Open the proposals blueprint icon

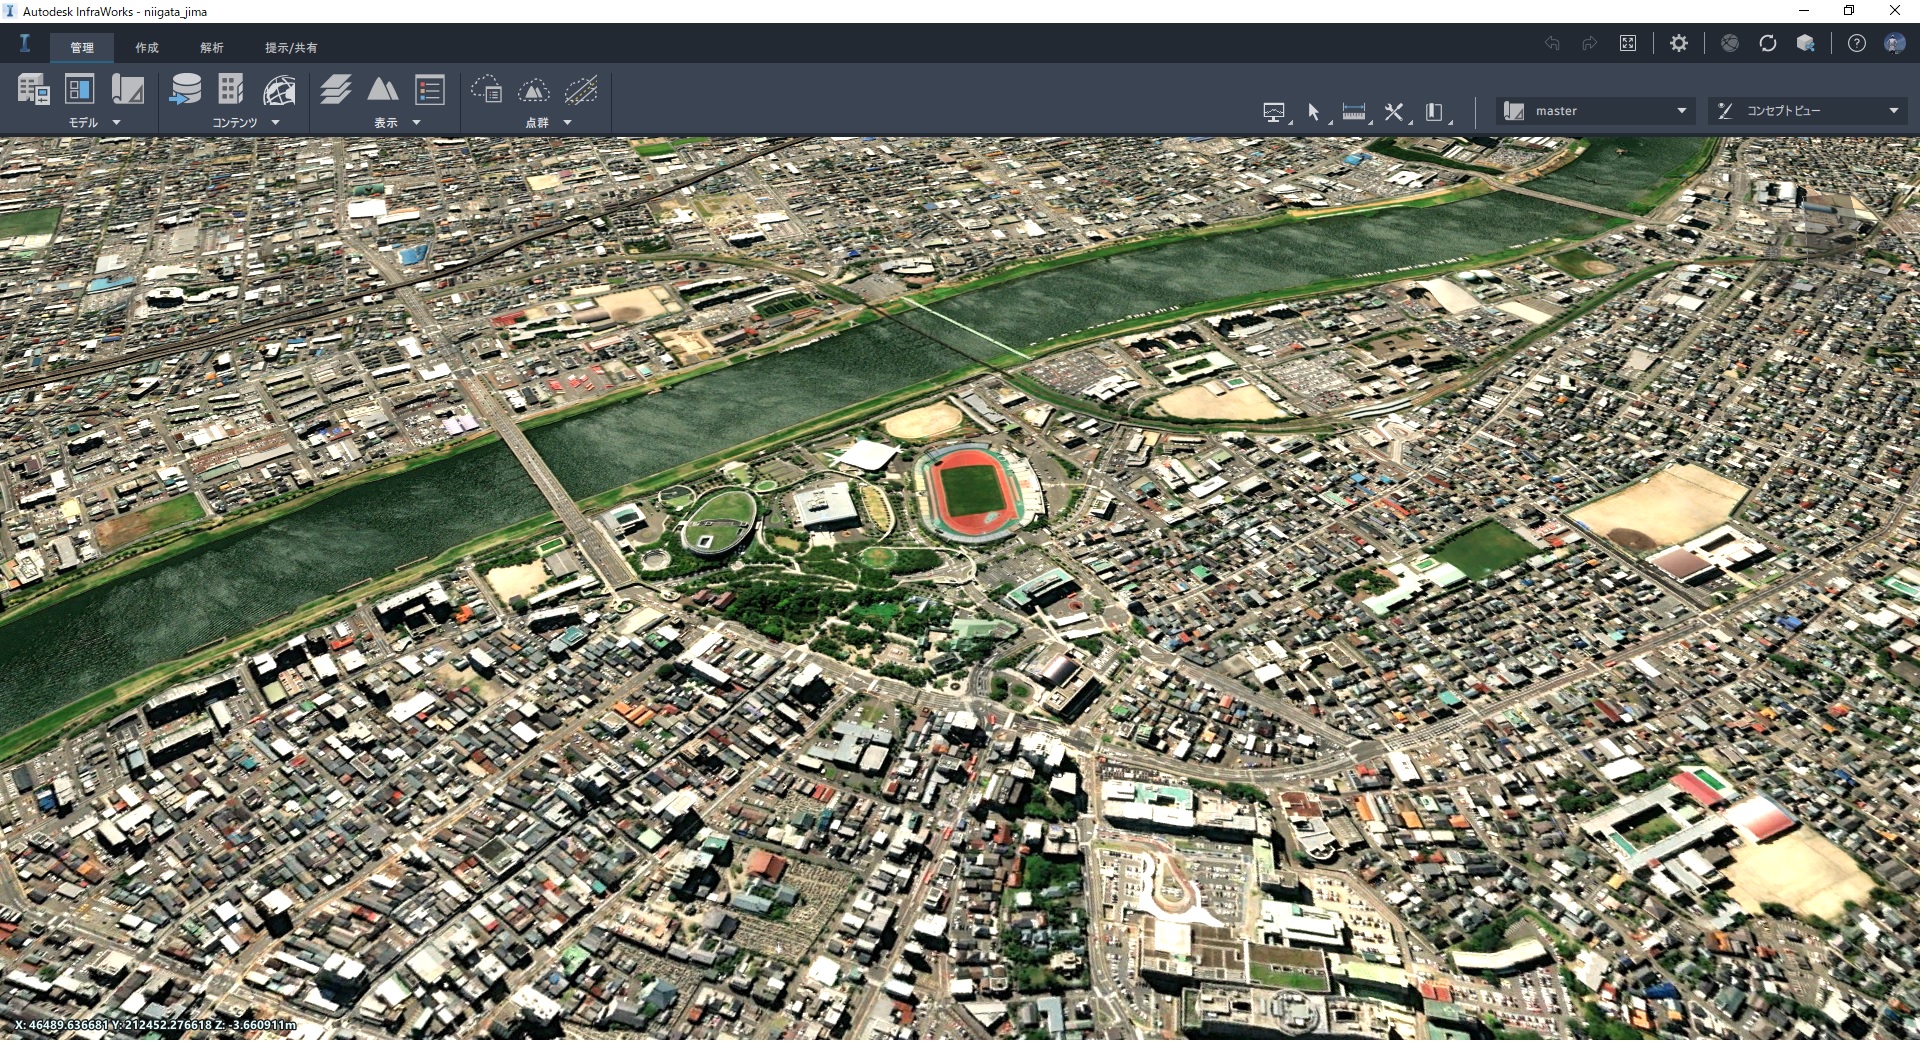[x=127, y=90]
